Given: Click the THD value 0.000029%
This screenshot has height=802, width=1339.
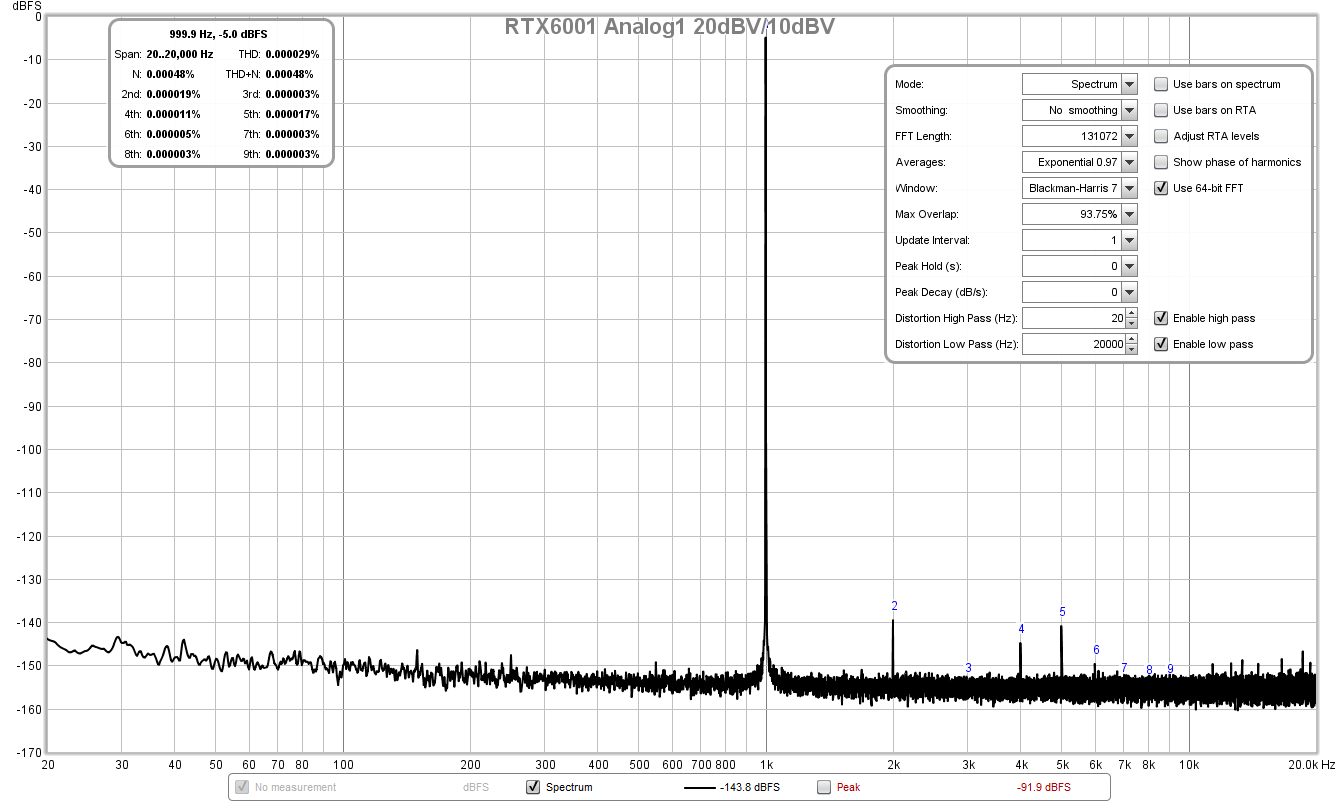Looking at the screenshot, I should pos(292,54).
